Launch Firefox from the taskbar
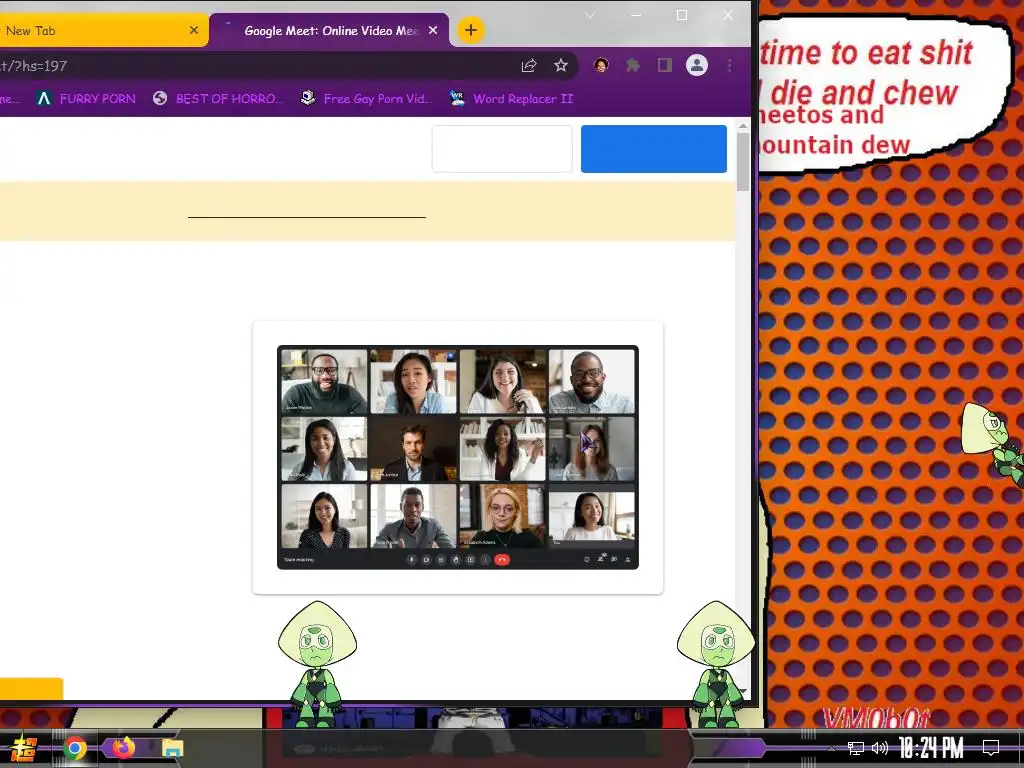The height and width of the screenshot is (768, 1024). [x=123, y=747]
